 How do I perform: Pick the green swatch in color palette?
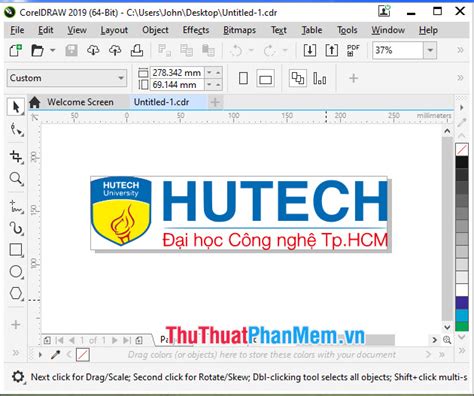coord(462,326)
